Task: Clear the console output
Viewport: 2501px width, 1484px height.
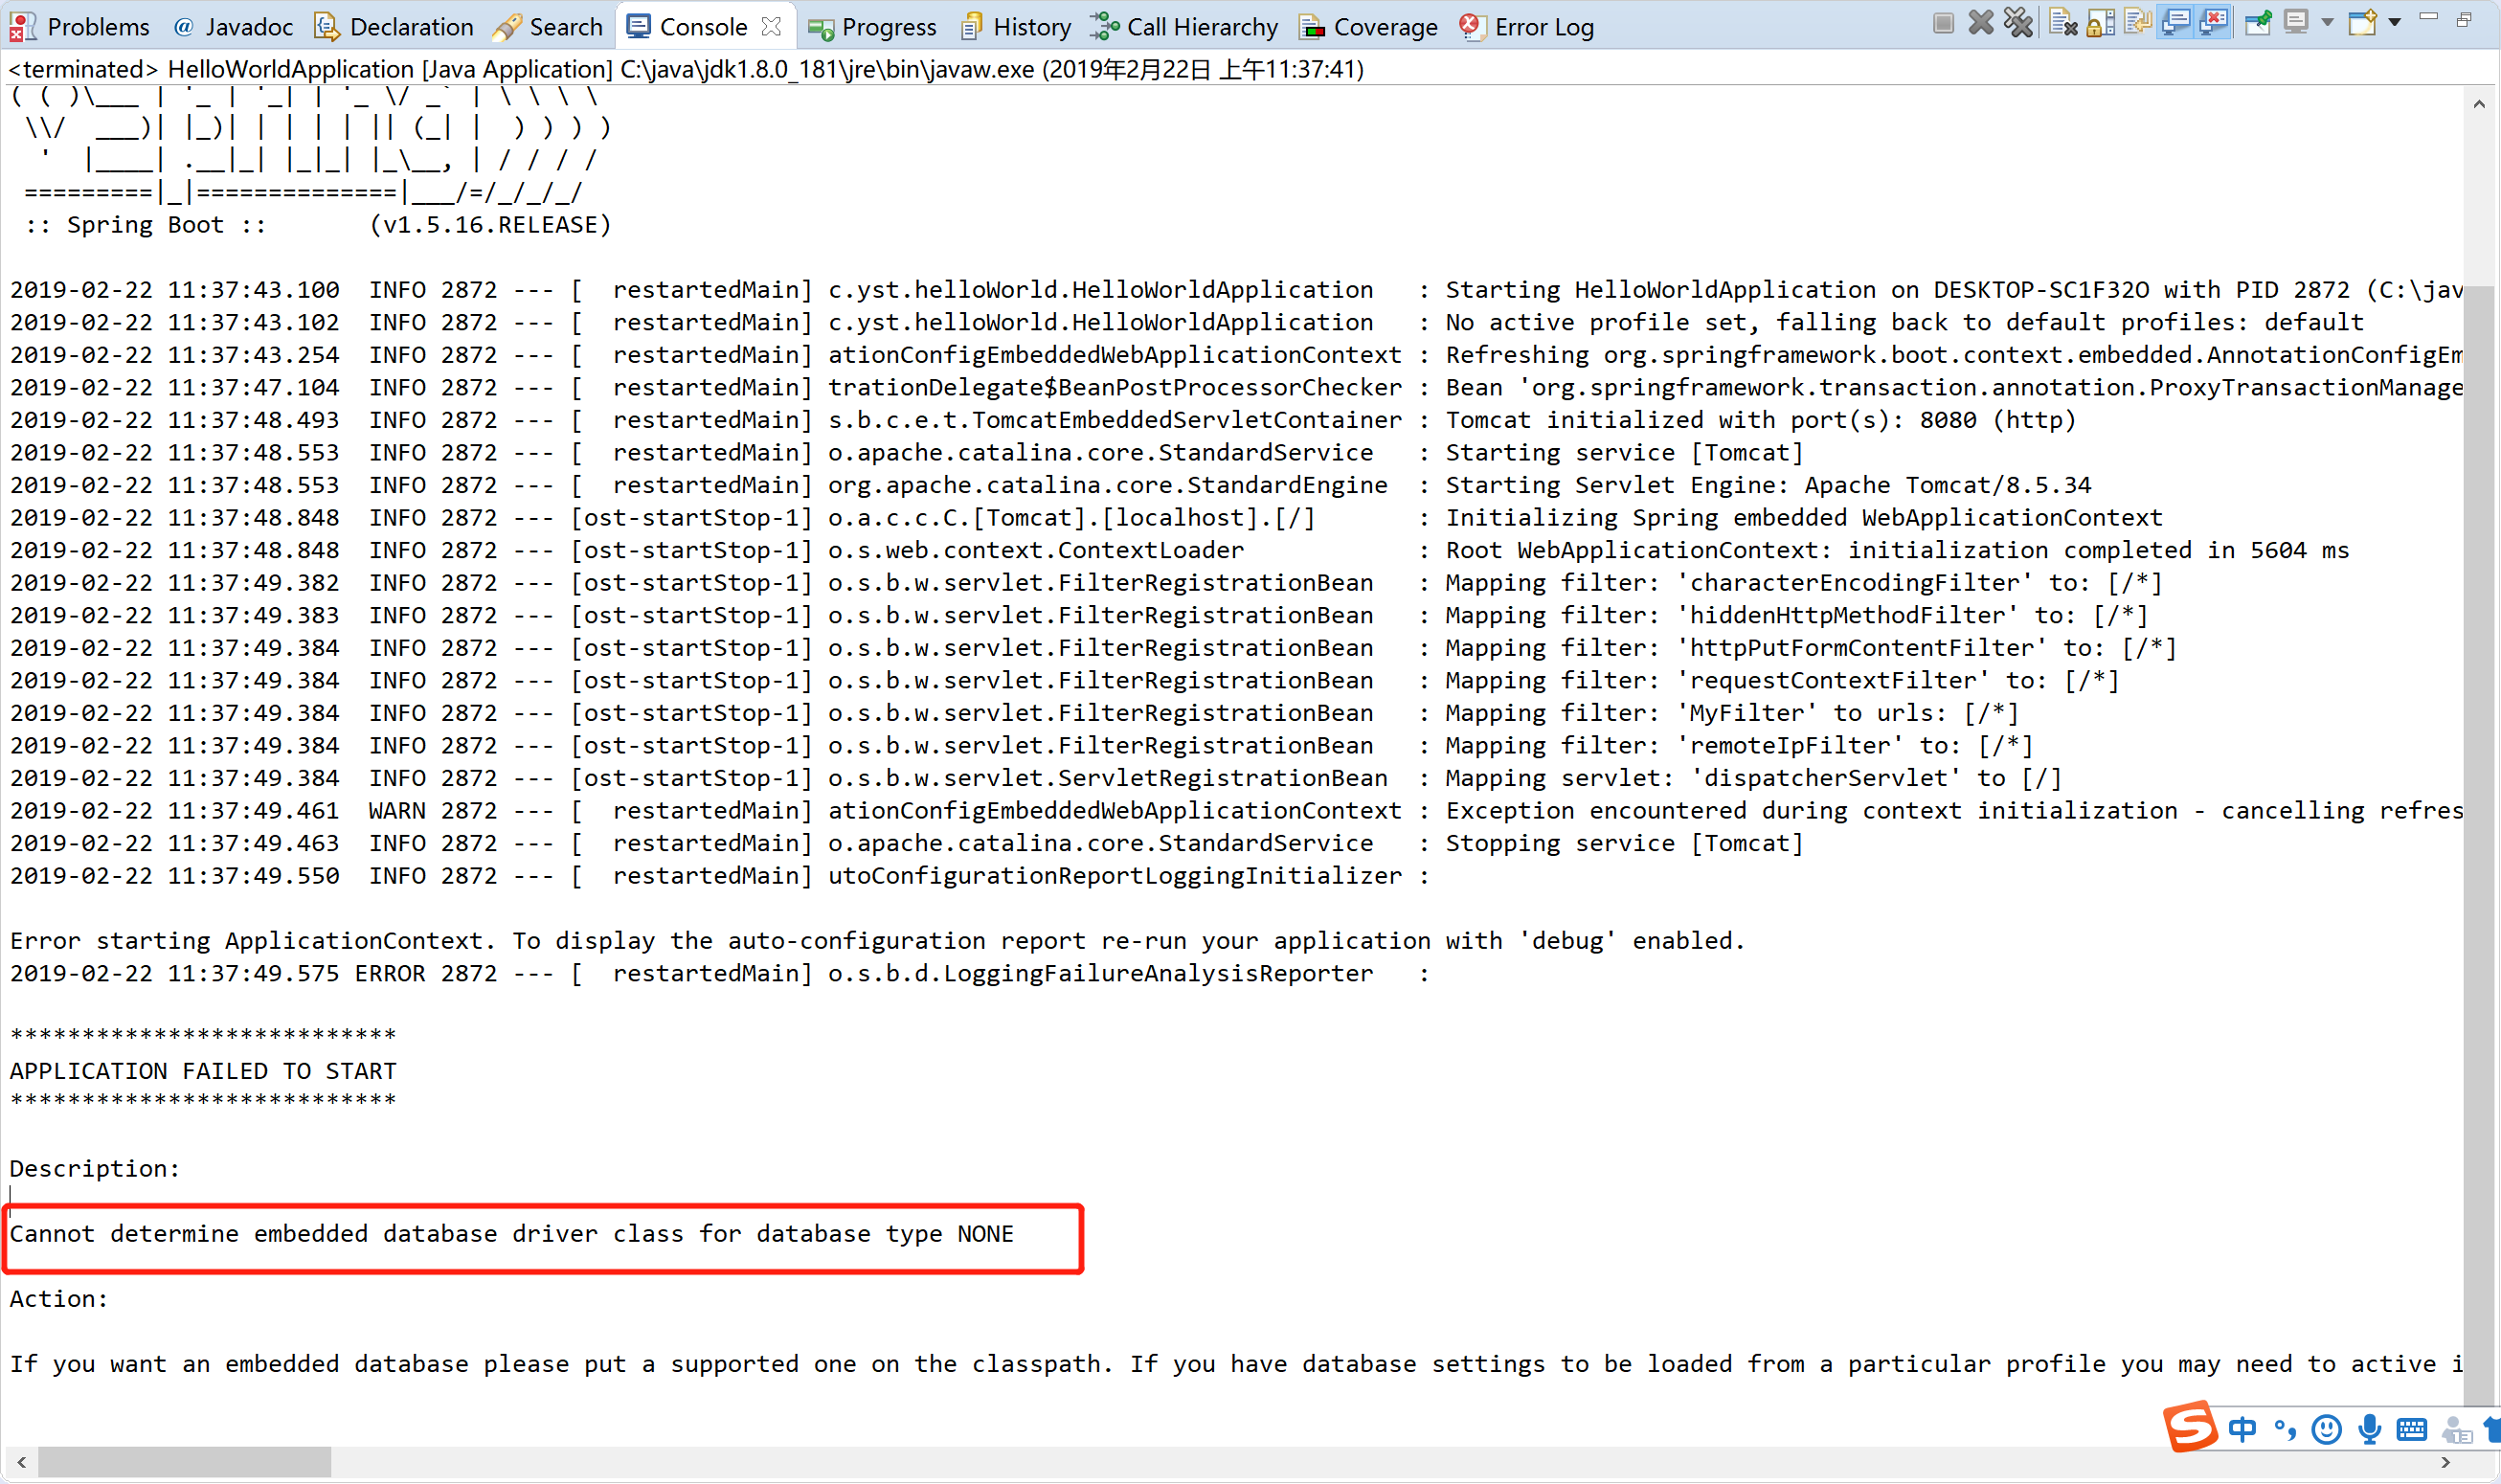Action: (x=2062, y=24)
